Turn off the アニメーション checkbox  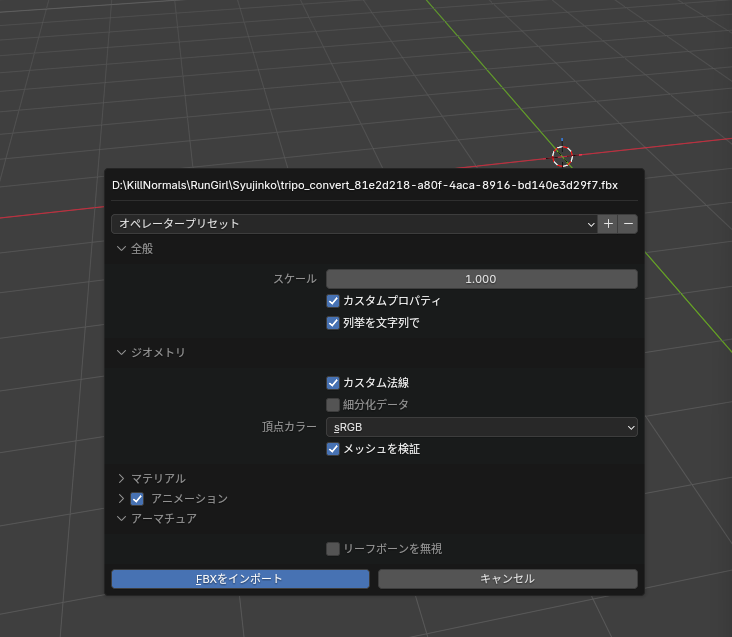(138, 499)
